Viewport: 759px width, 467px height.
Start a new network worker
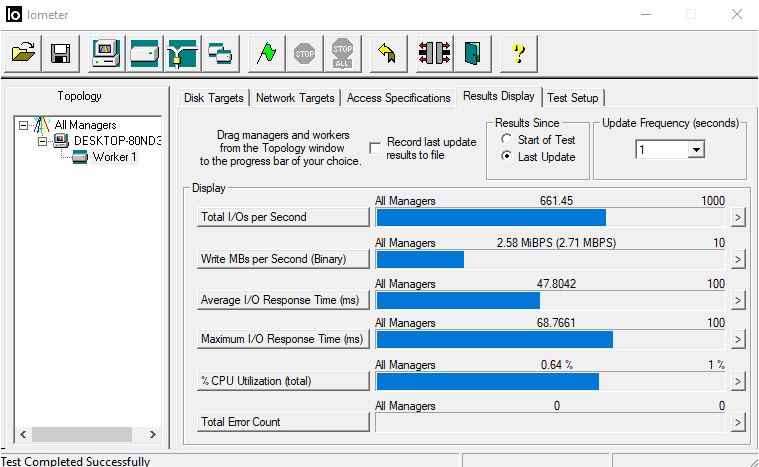point(181,53)
